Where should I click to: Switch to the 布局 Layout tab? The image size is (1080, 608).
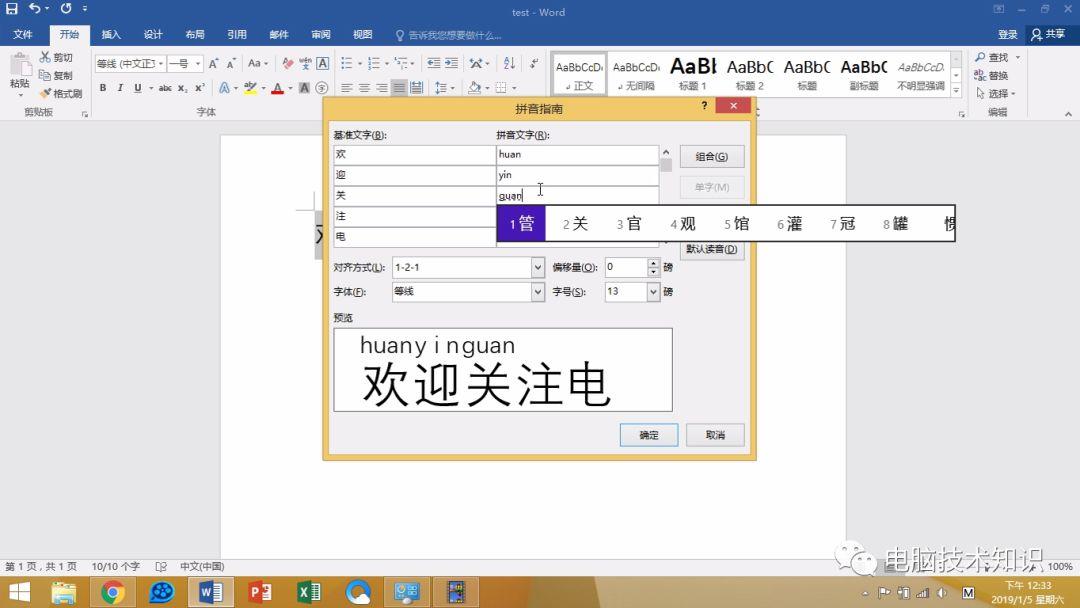pos(195,34)
